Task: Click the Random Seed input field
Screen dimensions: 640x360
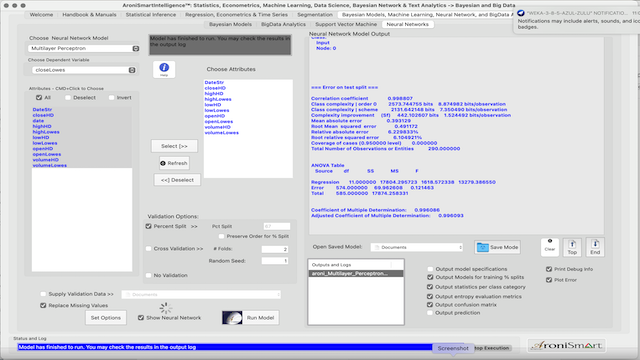Action: pos(275,261)
